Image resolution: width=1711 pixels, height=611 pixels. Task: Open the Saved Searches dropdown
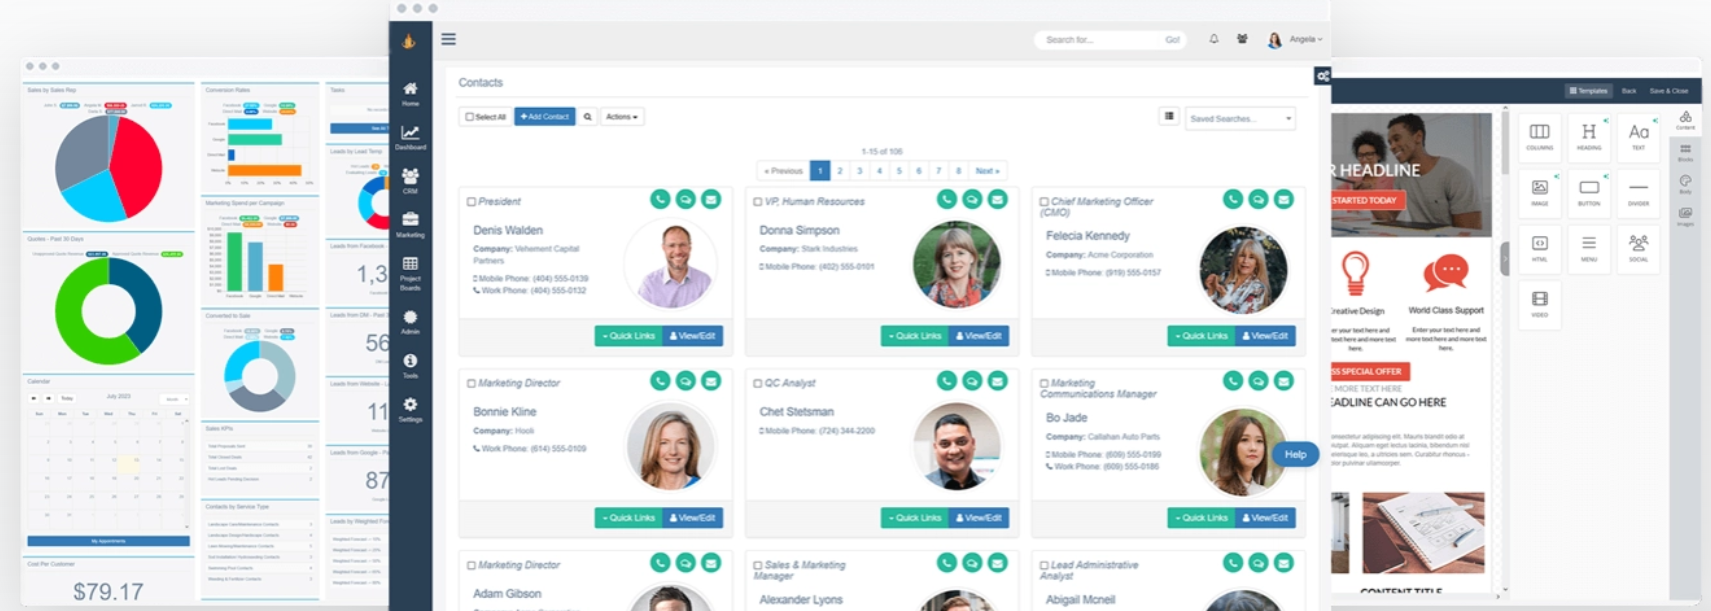point(1240,118)
